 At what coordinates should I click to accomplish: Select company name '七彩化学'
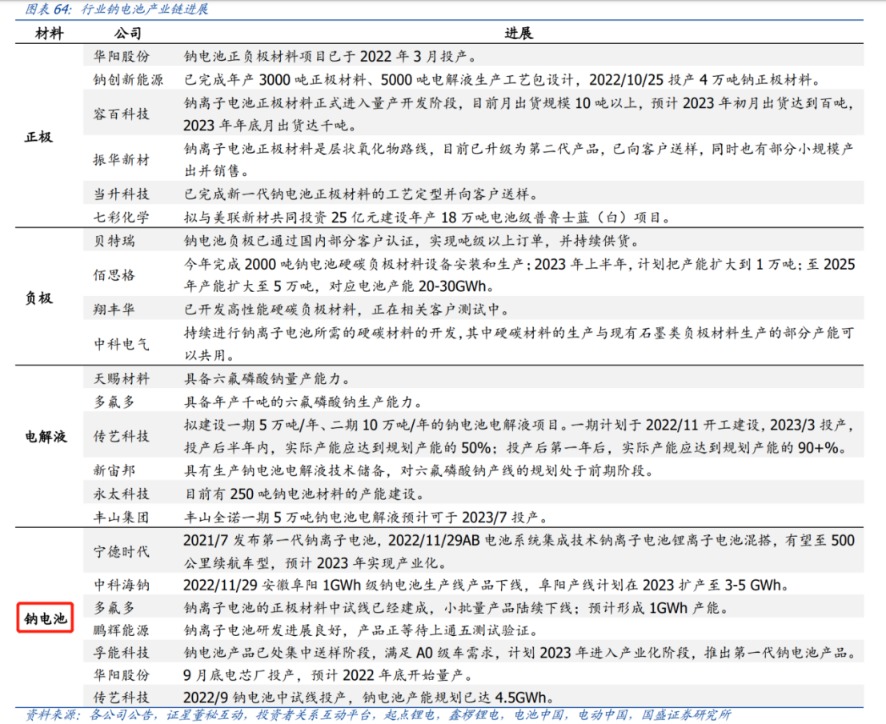coord(121,217)
